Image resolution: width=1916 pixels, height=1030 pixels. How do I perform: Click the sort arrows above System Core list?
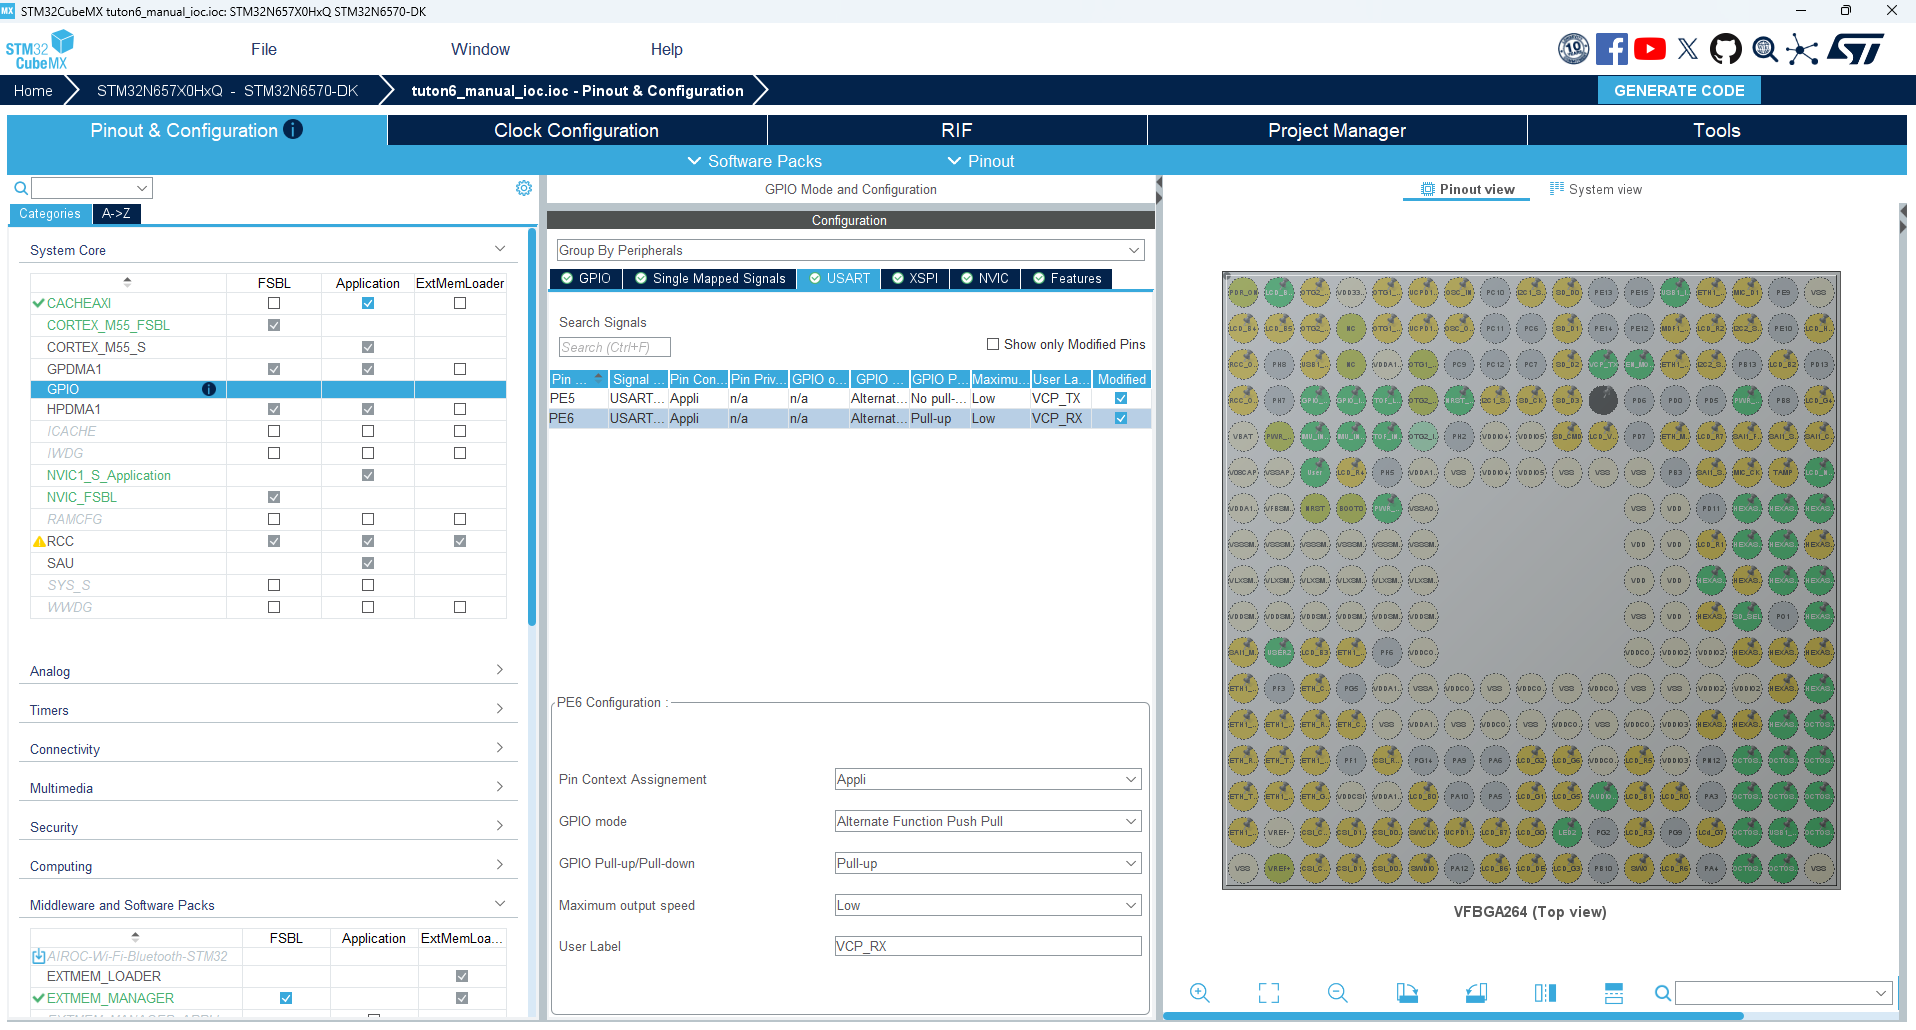tap(127, 282)
